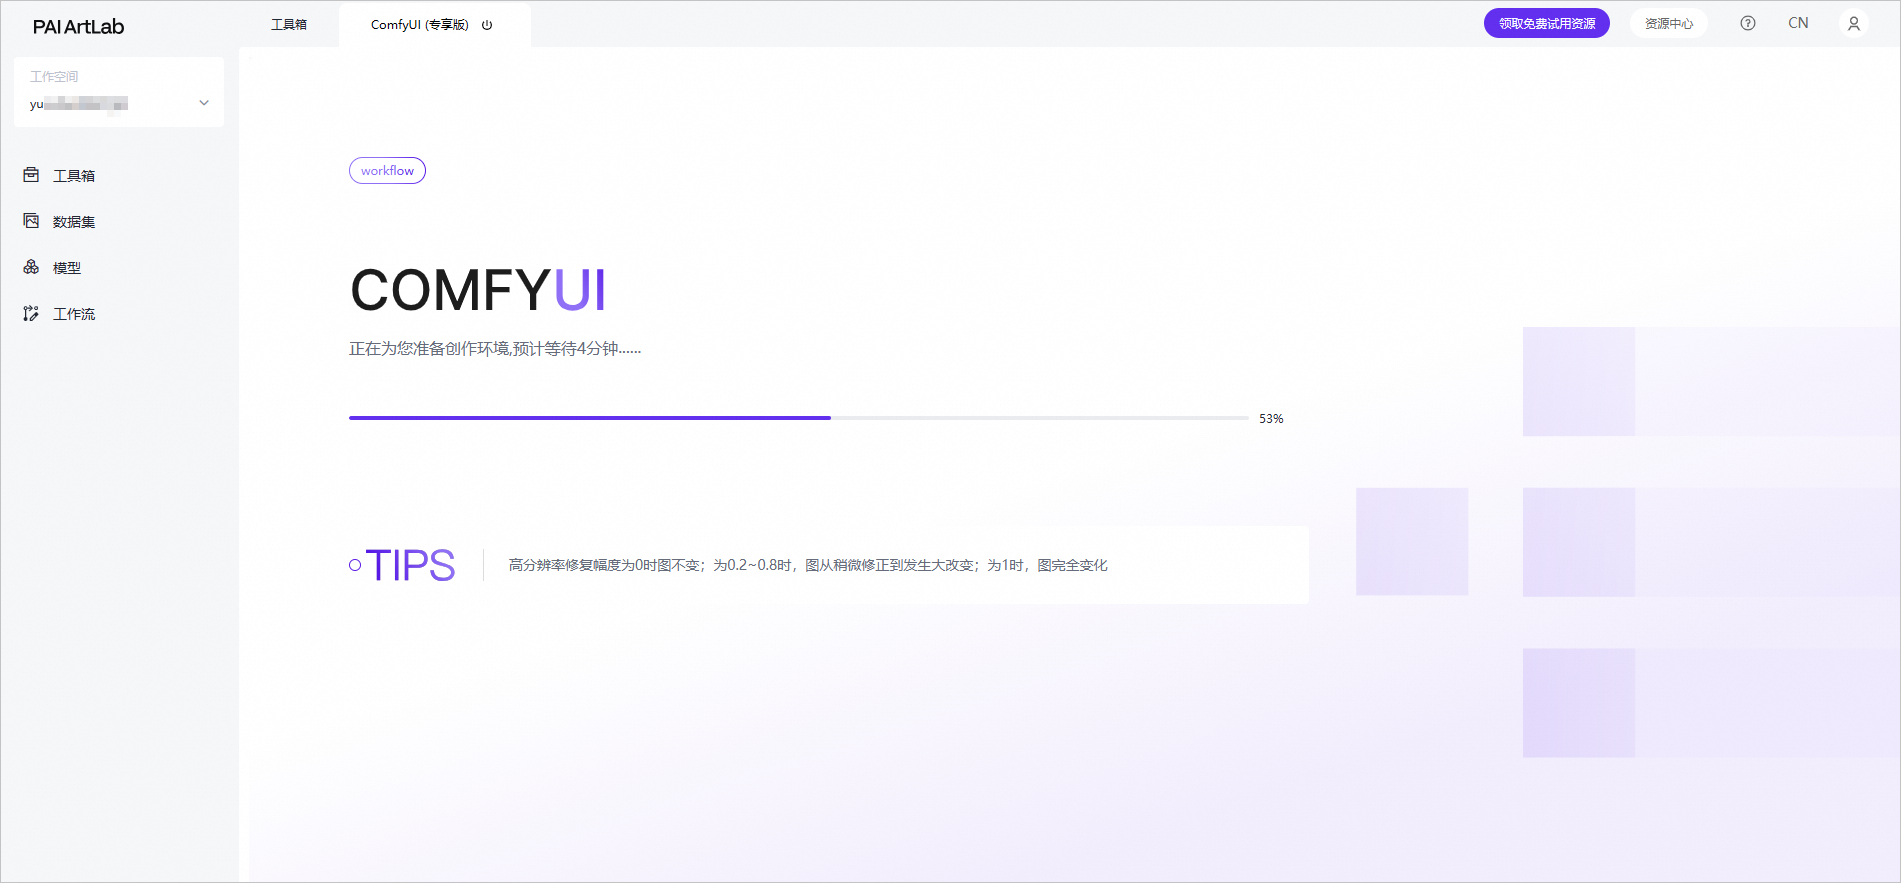Click the toolbox icon in the sidebar
This screenshot has height=883, width=1901.
tap(31, 175)
